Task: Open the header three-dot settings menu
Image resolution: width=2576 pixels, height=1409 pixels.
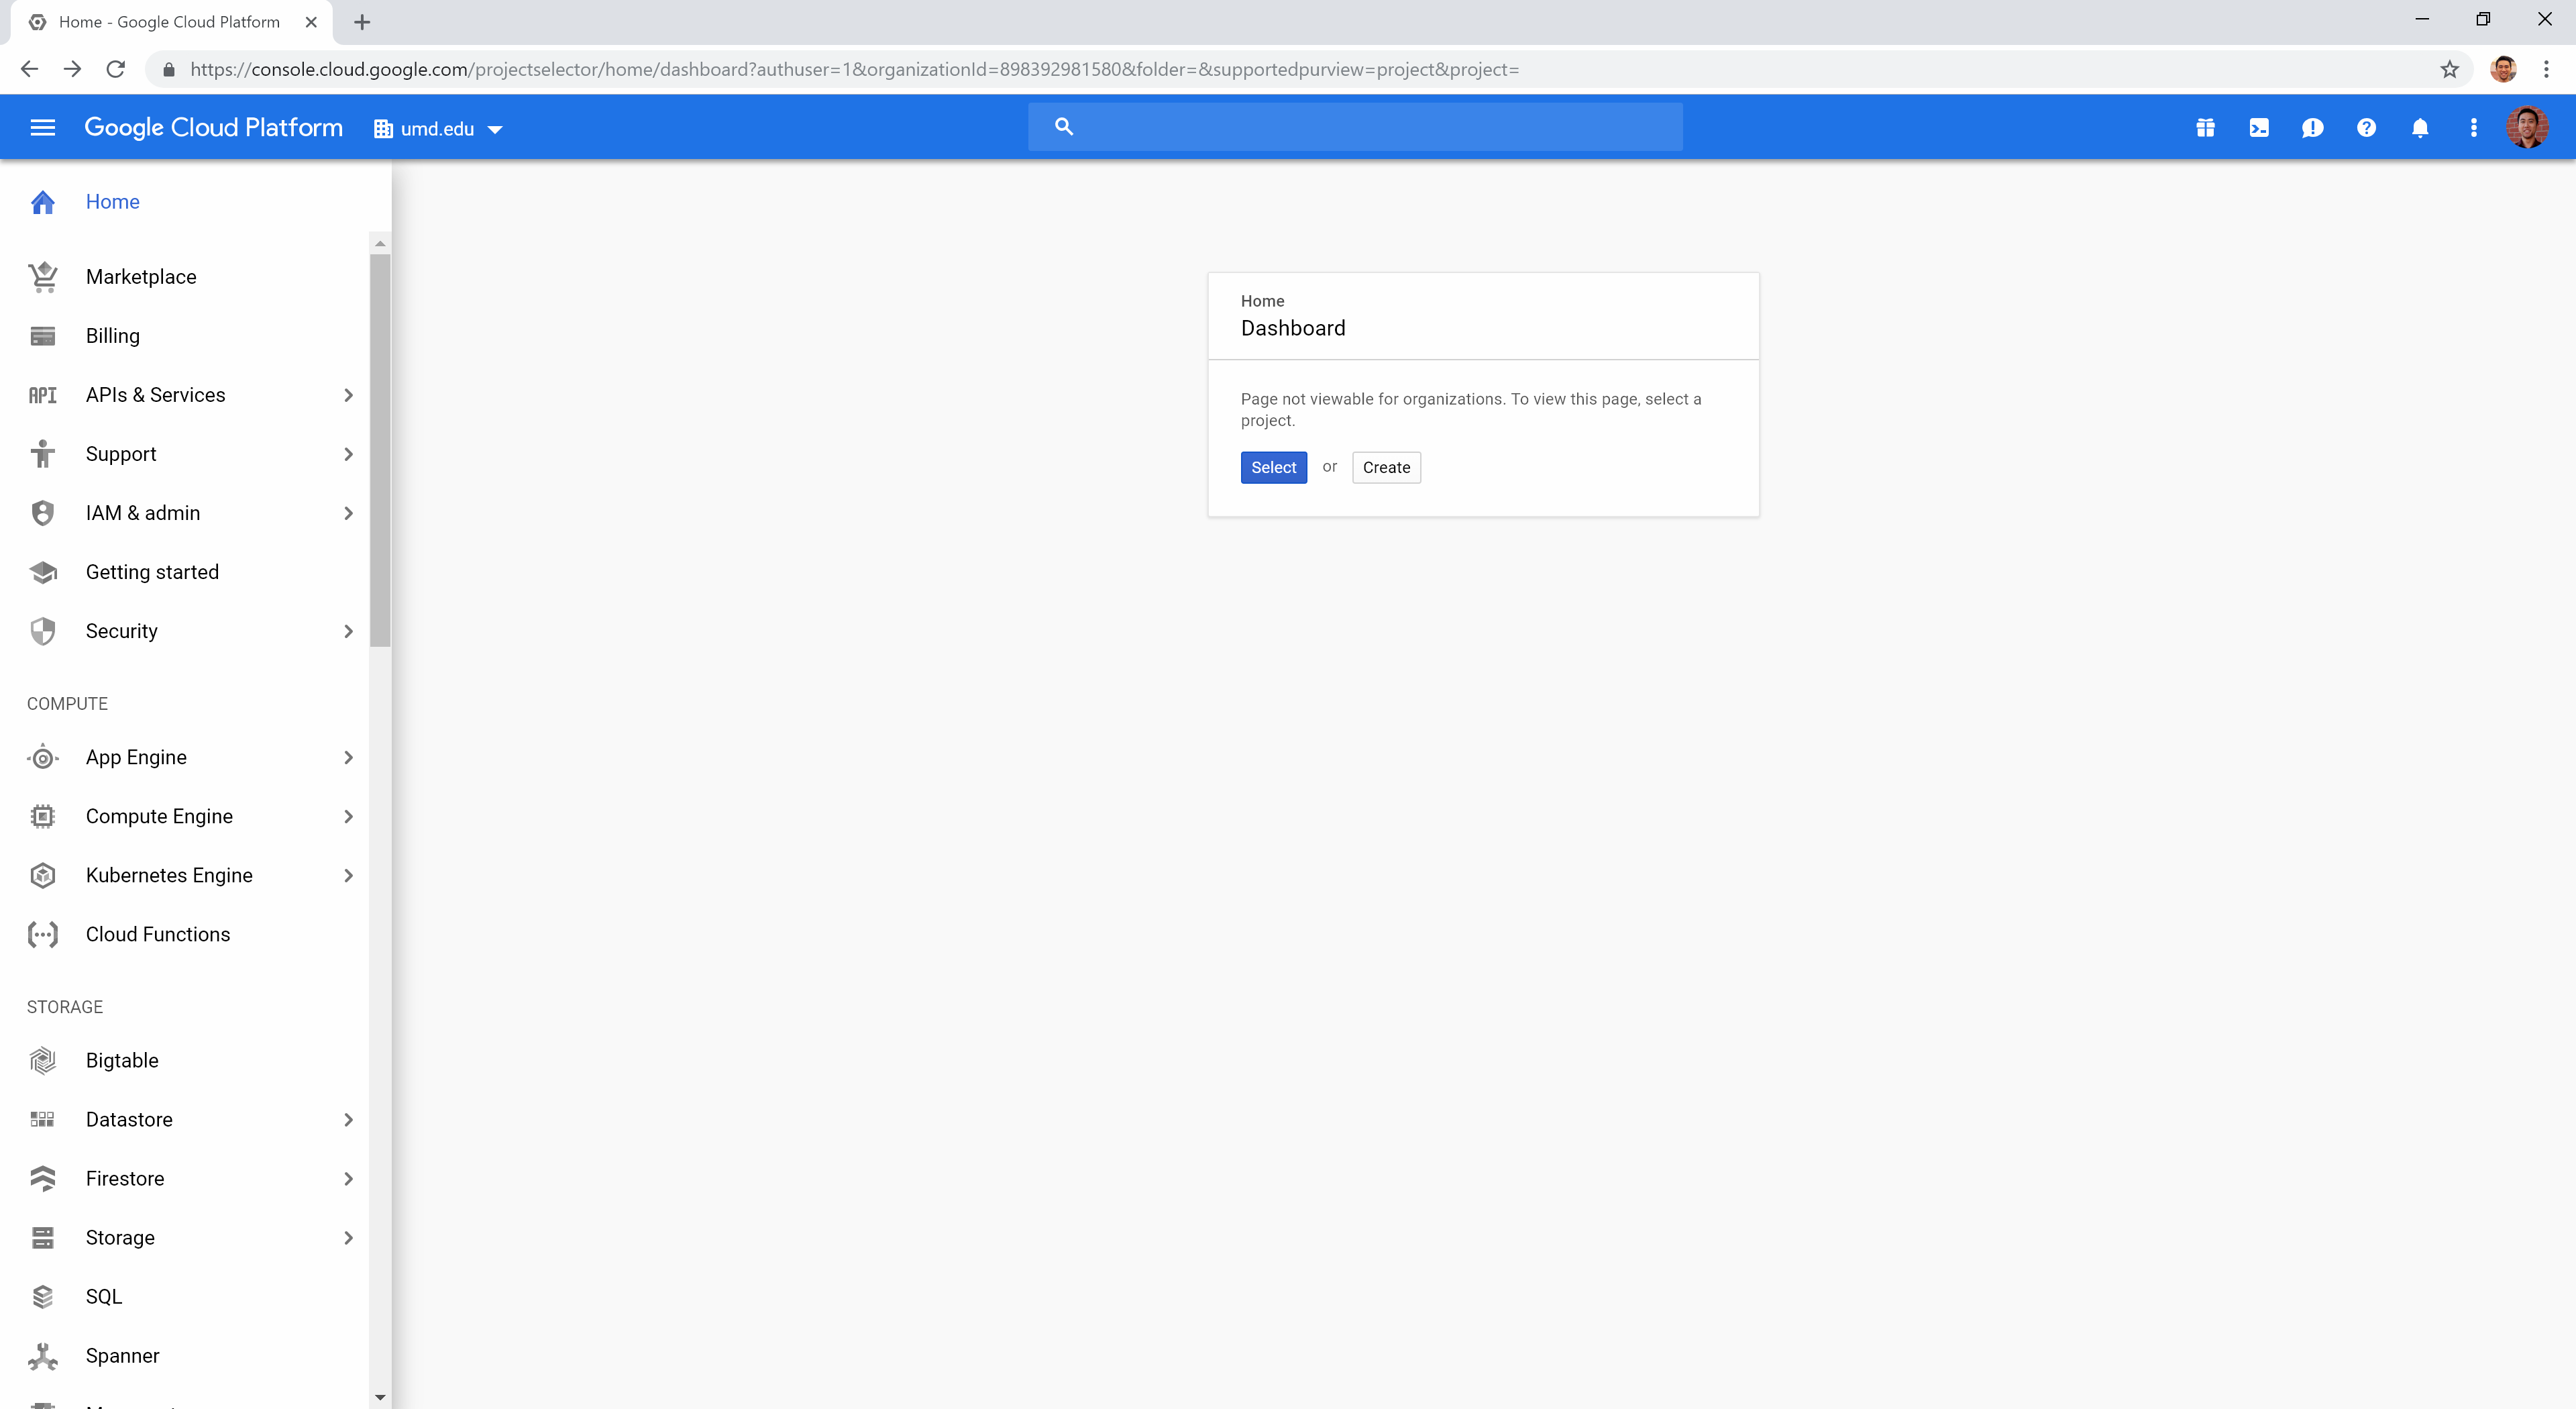Action: click(x=2474, y=128)
